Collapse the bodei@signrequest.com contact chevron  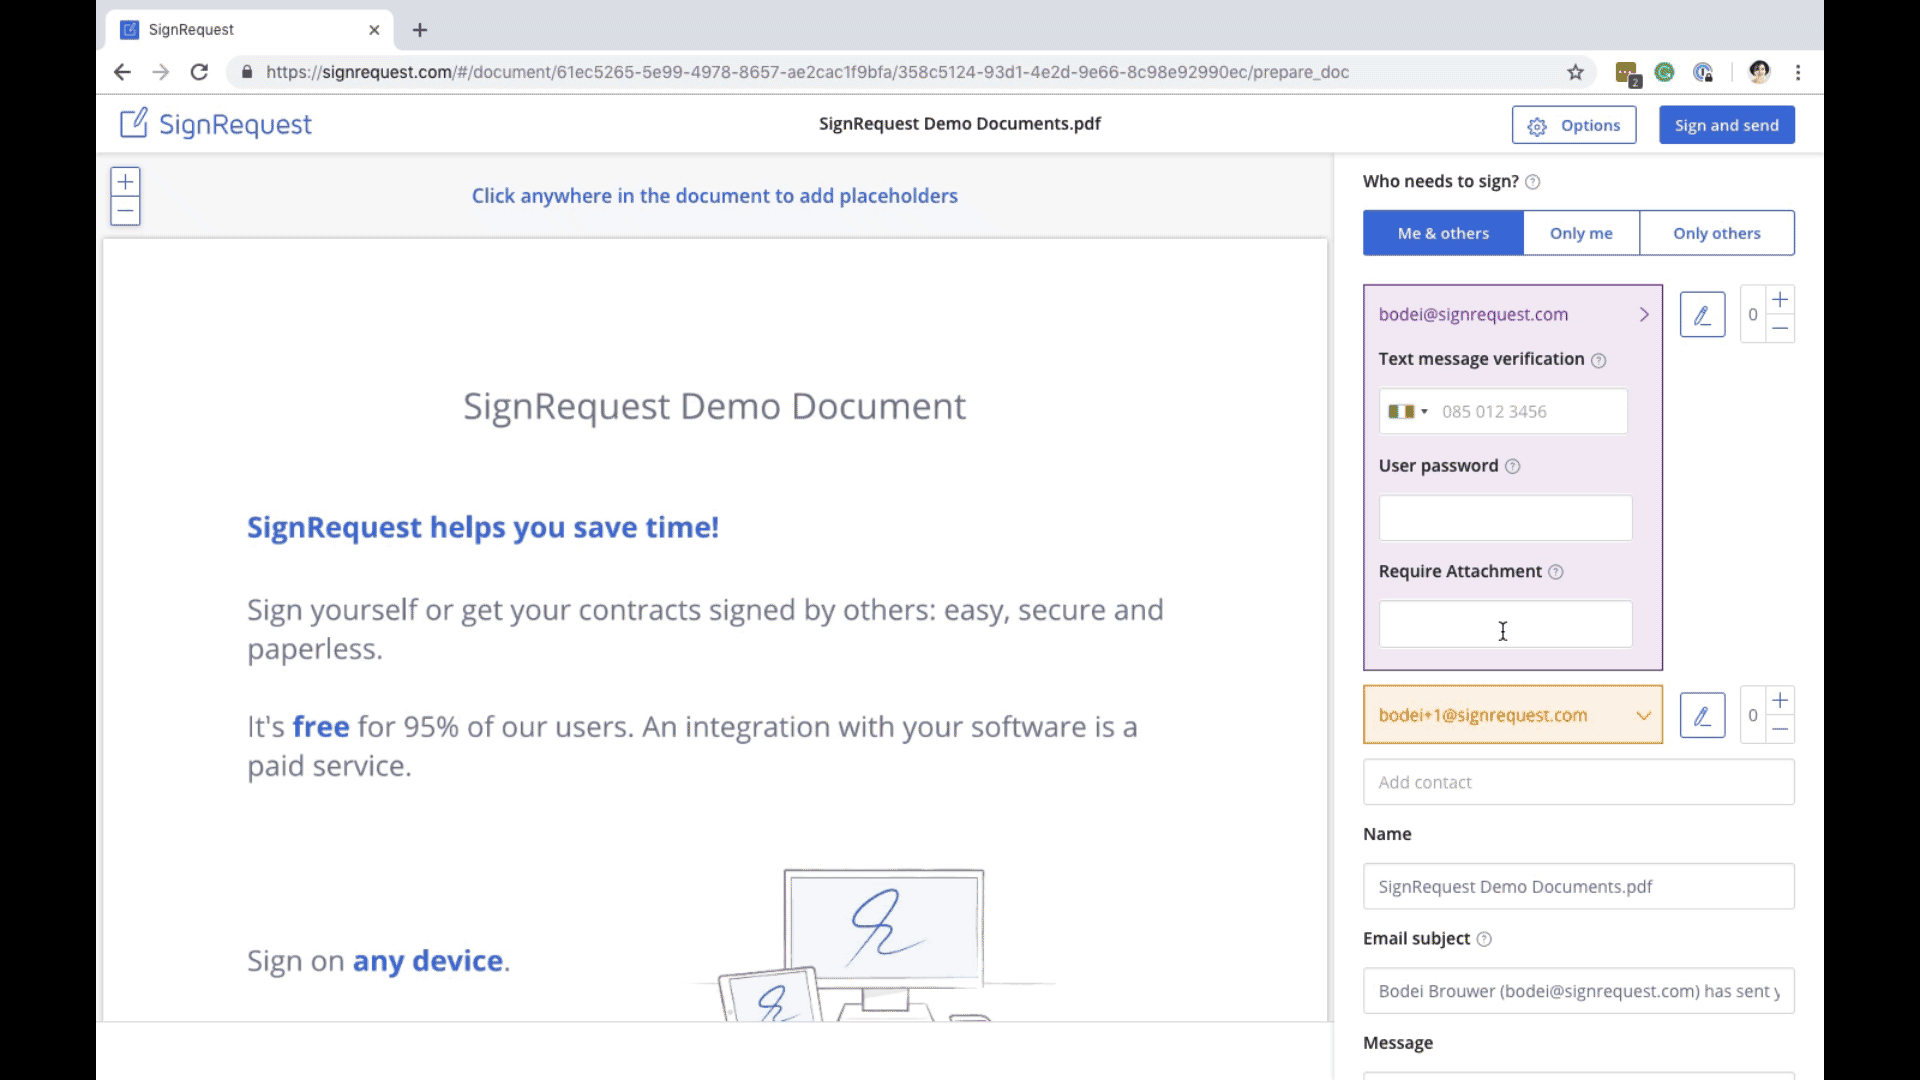click(x=1644, y=315)
